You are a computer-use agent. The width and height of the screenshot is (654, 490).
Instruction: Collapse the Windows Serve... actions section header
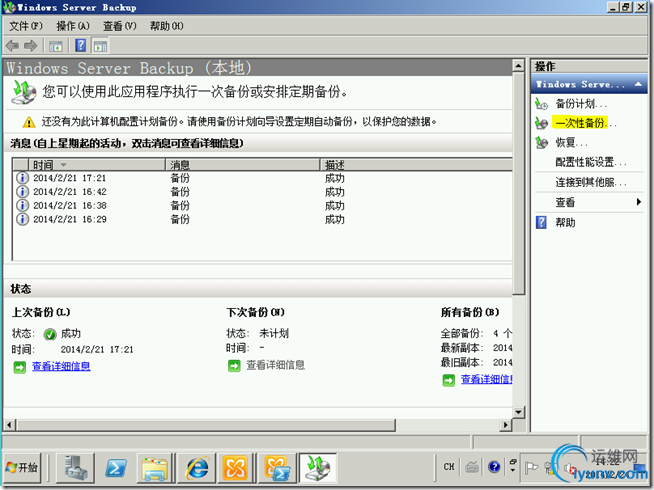pos(589,84)
